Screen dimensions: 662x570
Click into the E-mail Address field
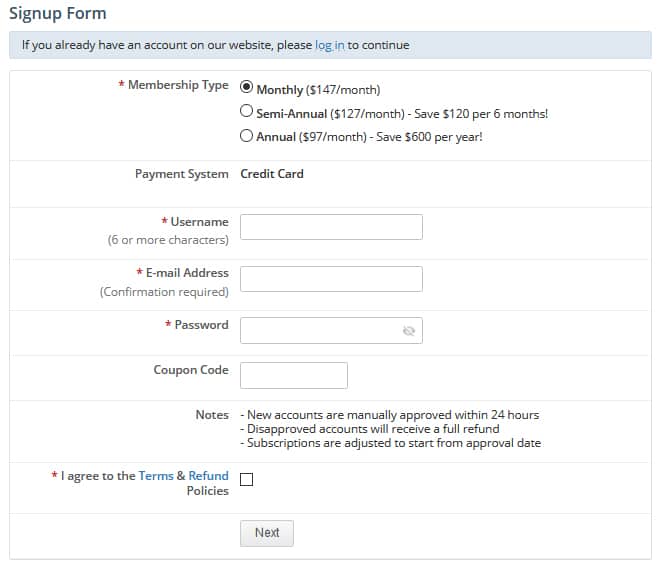pyautogui.click(x=331, y=279)
